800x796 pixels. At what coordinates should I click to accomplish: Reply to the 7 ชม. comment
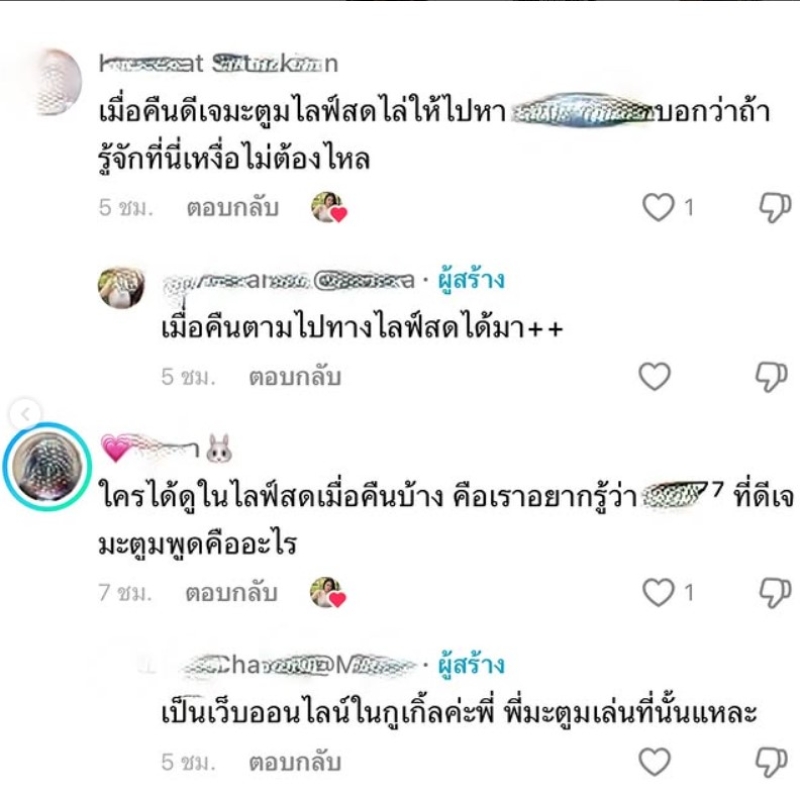pyautogui.click(x=231, y=593)
